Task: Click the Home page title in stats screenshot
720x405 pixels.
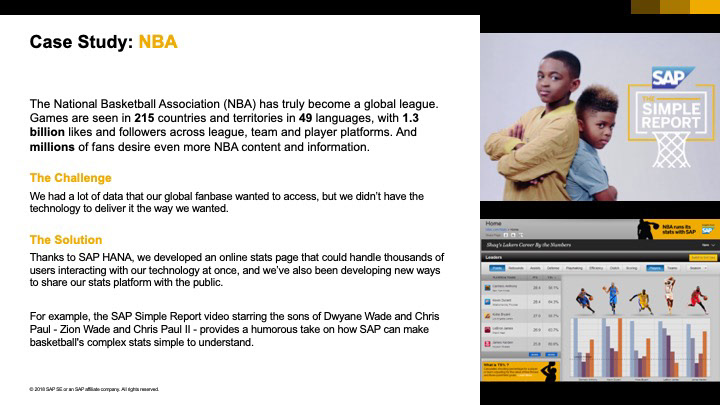Action: pyautogui.click(x=493, y=224)
